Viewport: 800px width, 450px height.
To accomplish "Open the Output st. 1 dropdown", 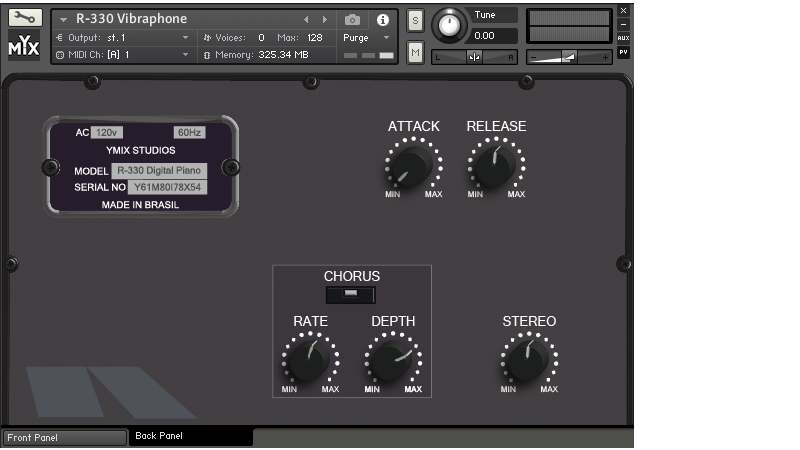I will click(x=123, y=38).
